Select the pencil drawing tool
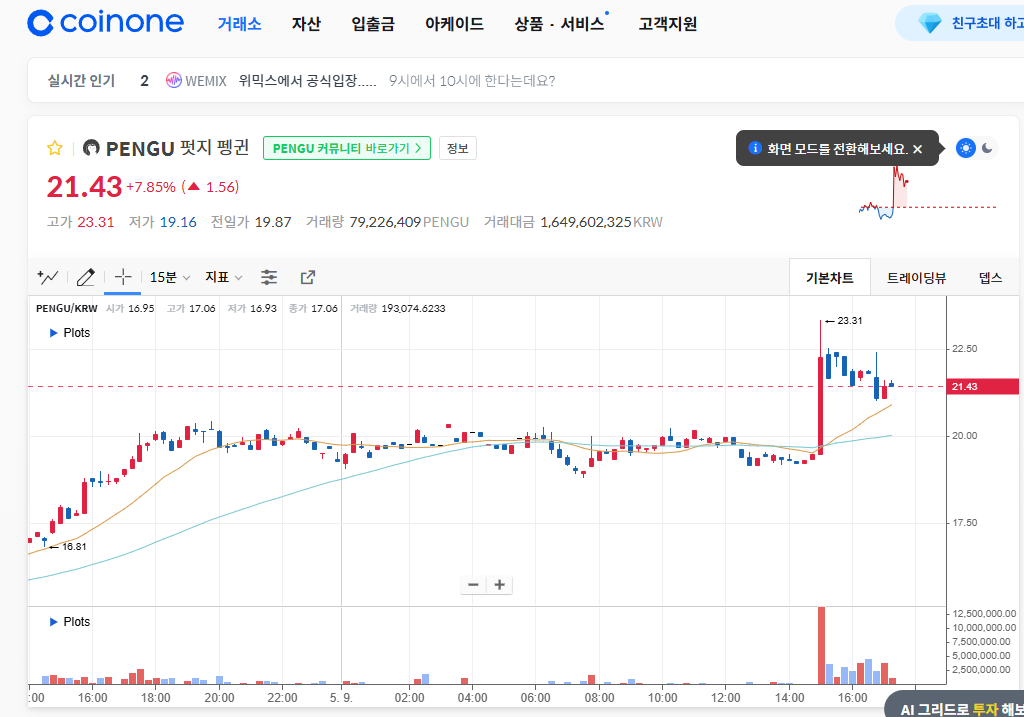This screenshot has height=717, width=1024. (86, 278)
